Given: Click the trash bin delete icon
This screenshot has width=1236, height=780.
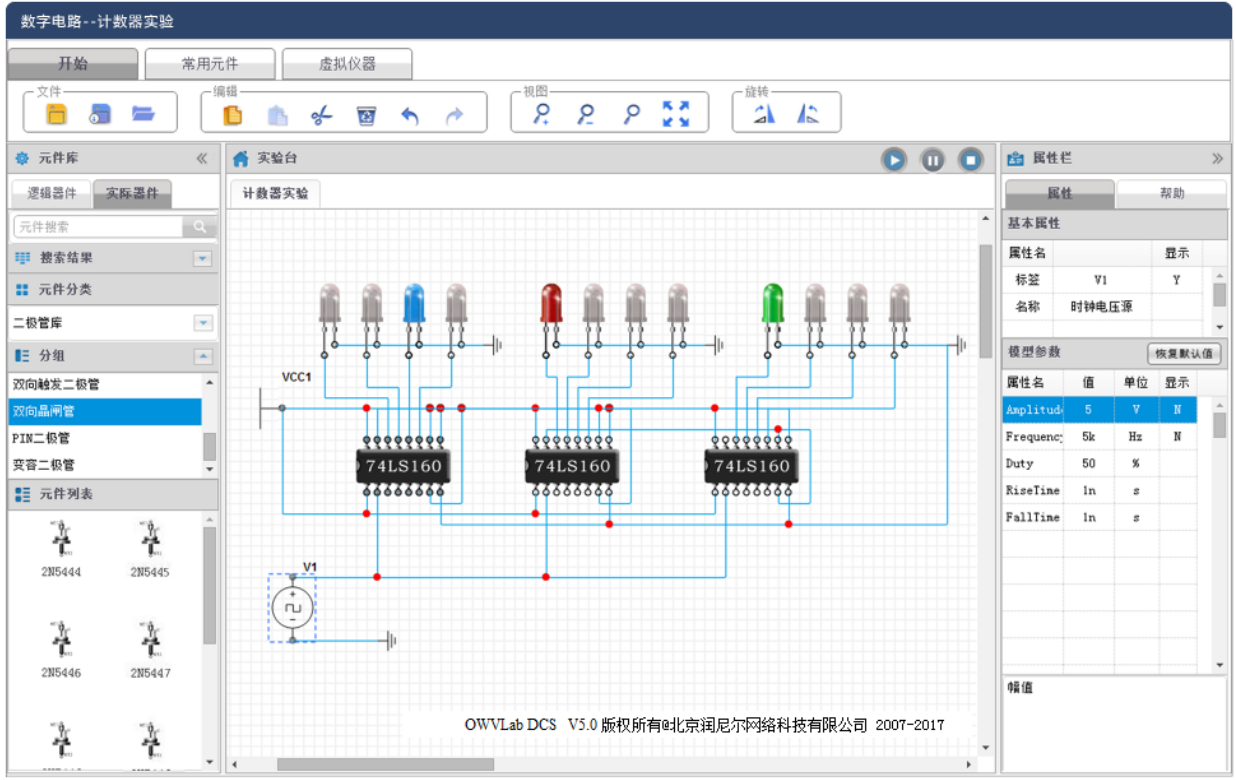Looking at the screenshot, I should point(366,115).
